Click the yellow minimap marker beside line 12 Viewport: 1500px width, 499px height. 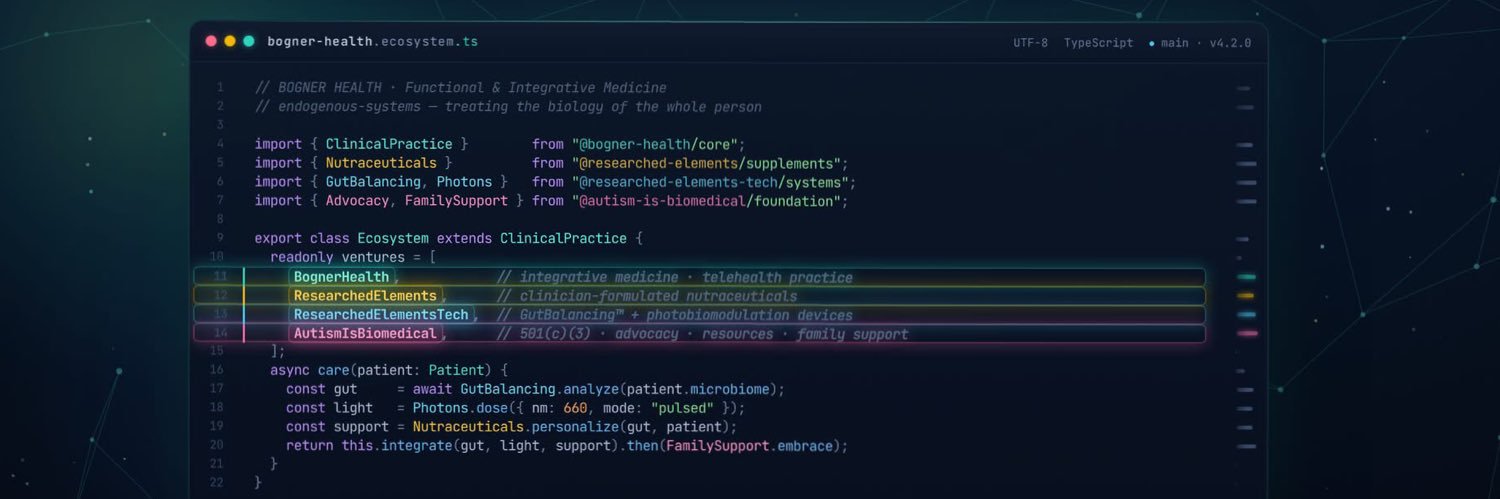tap(1246, 296)
